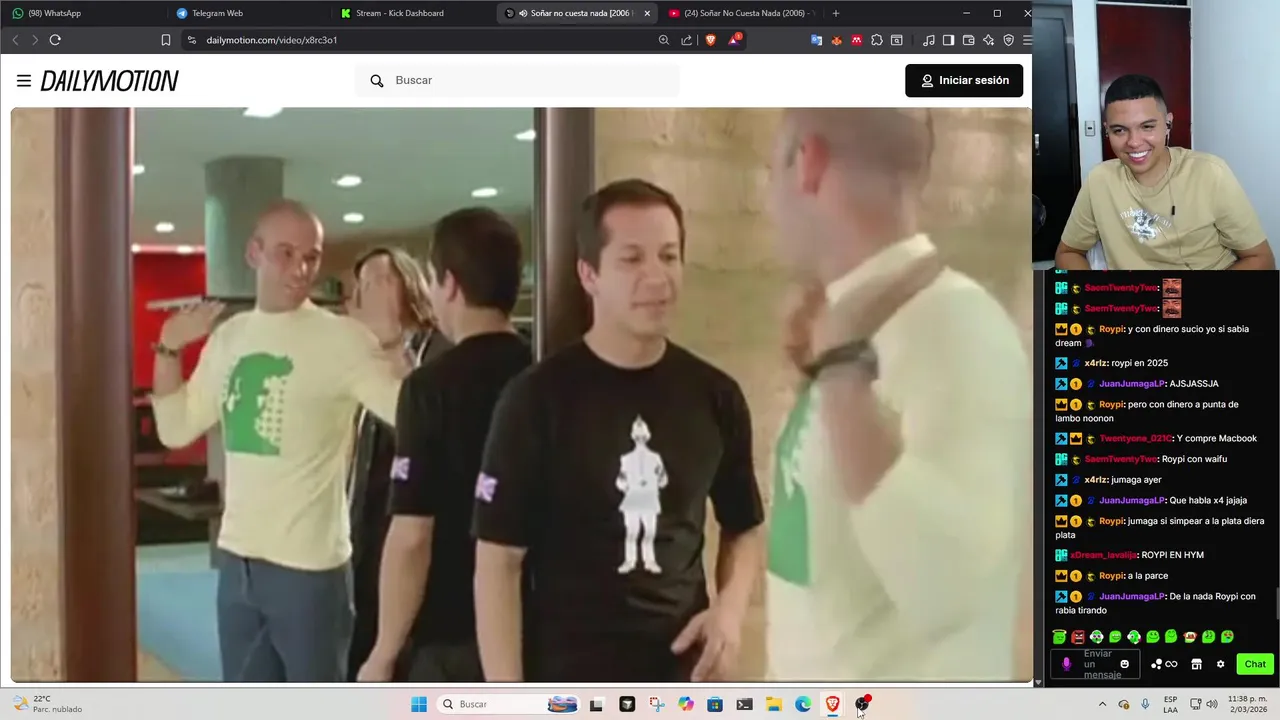1280x720 pixels.
Task: Open Brave Shields lion icon
Action: [x=711, y=40]
